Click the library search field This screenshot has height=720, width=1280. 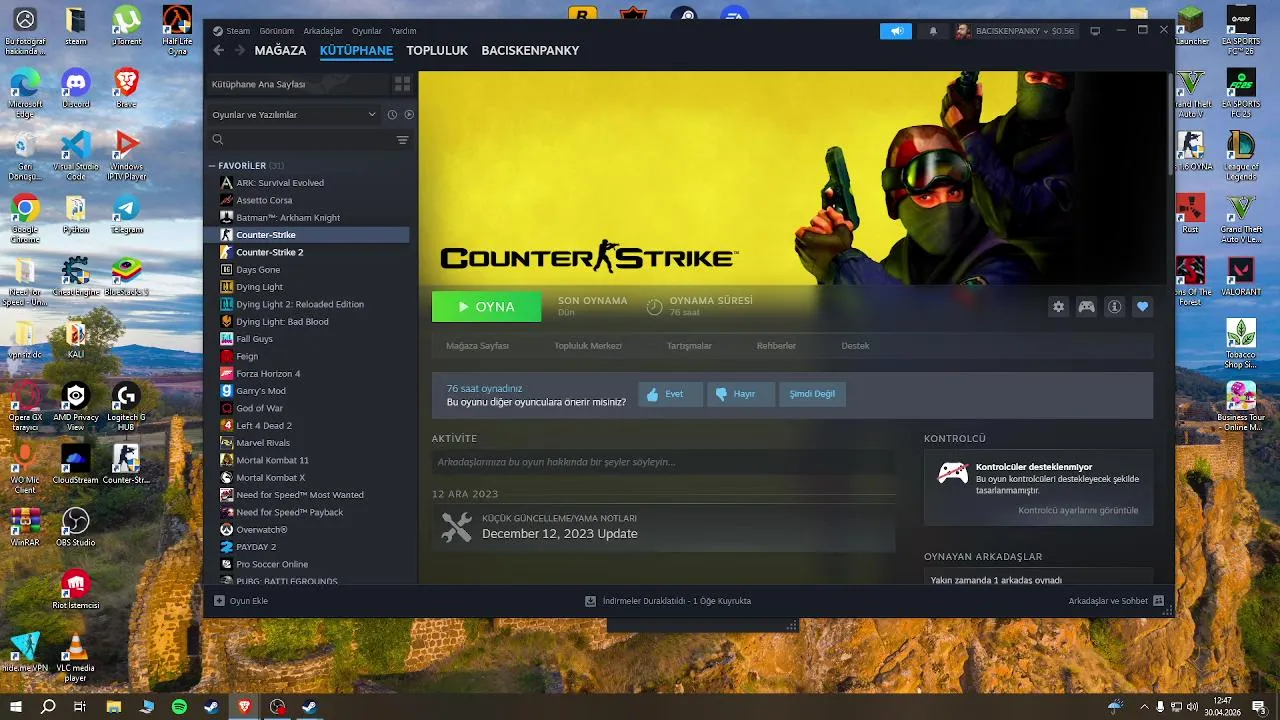(300, 140)
